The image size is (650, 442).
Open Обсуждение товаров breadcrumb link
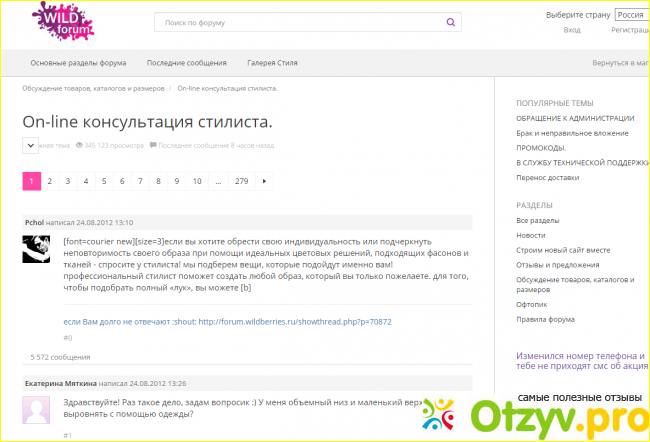coord(94,88)
